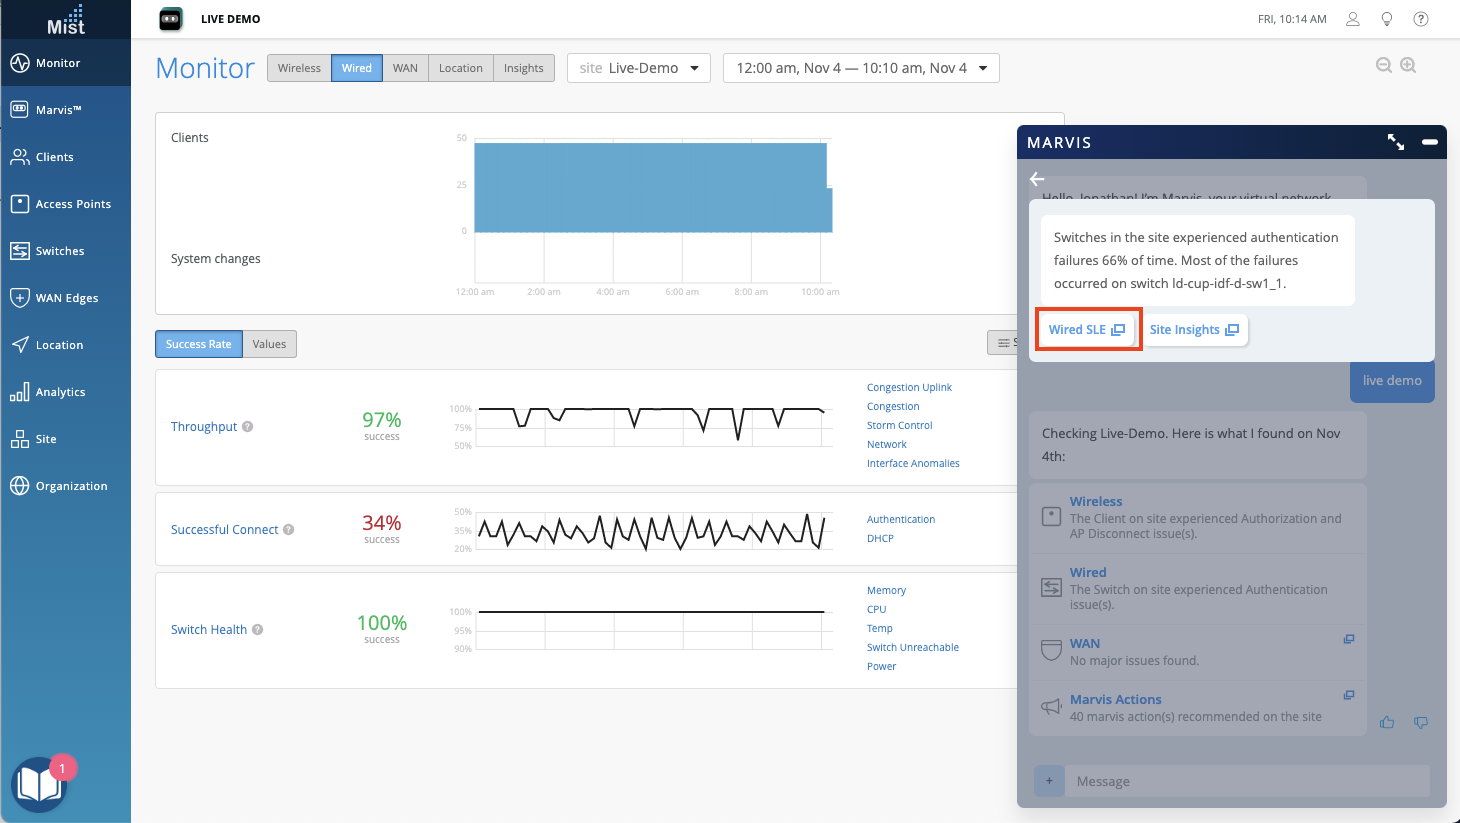Expand the Marvis chat panel to fullscreen
The height and width of the screenshot is (823, 1460).
1396,142
